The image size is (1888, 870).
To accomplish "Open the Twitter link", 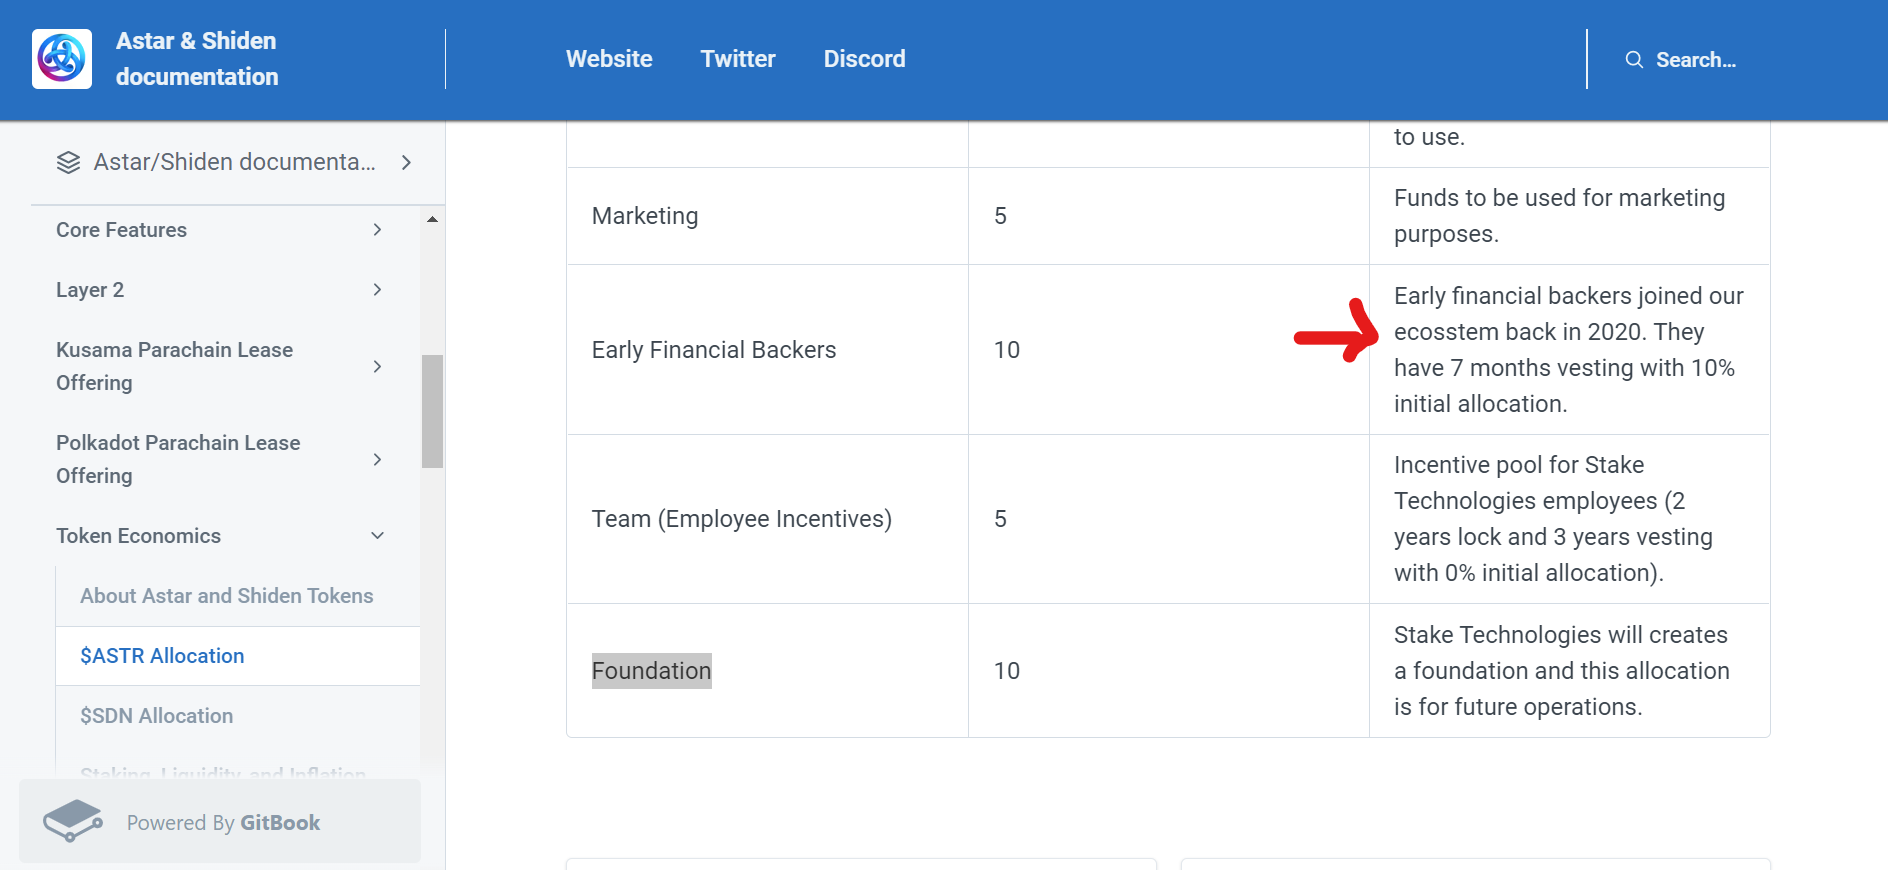I will (x=738, y=59).
